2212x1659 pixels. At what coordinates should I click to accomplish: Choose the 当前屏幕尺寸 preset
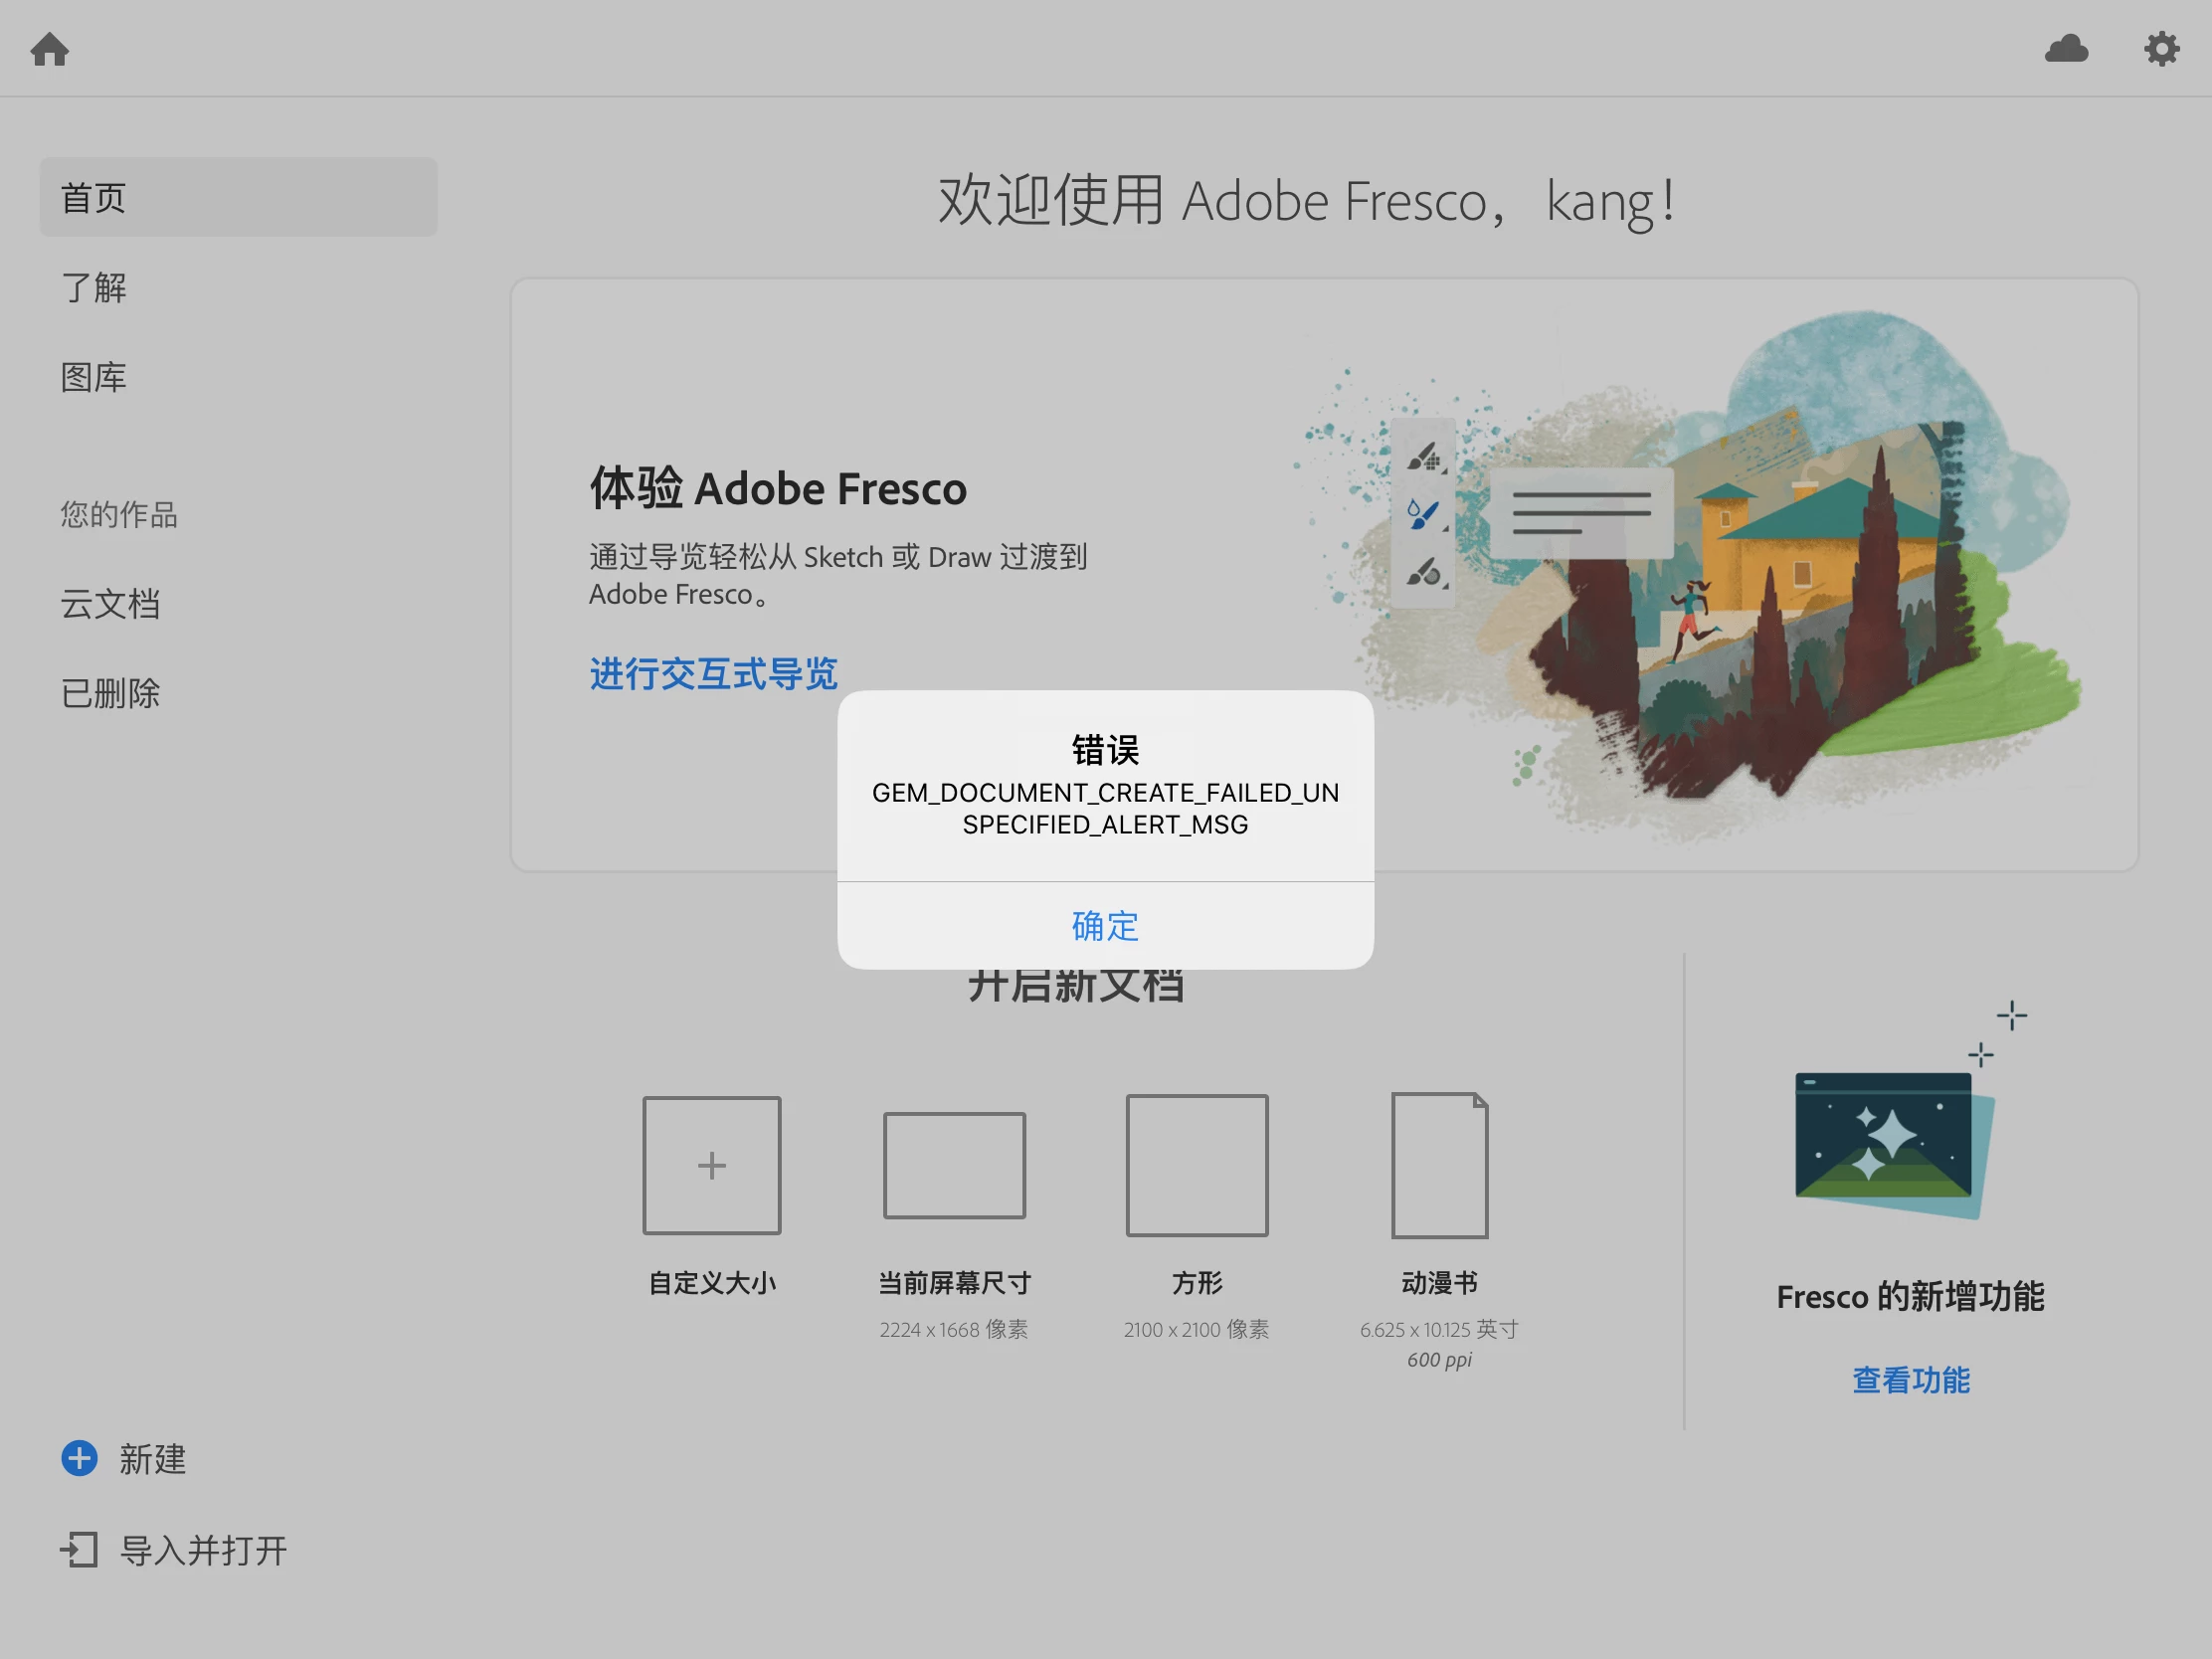coord(954,1165)
